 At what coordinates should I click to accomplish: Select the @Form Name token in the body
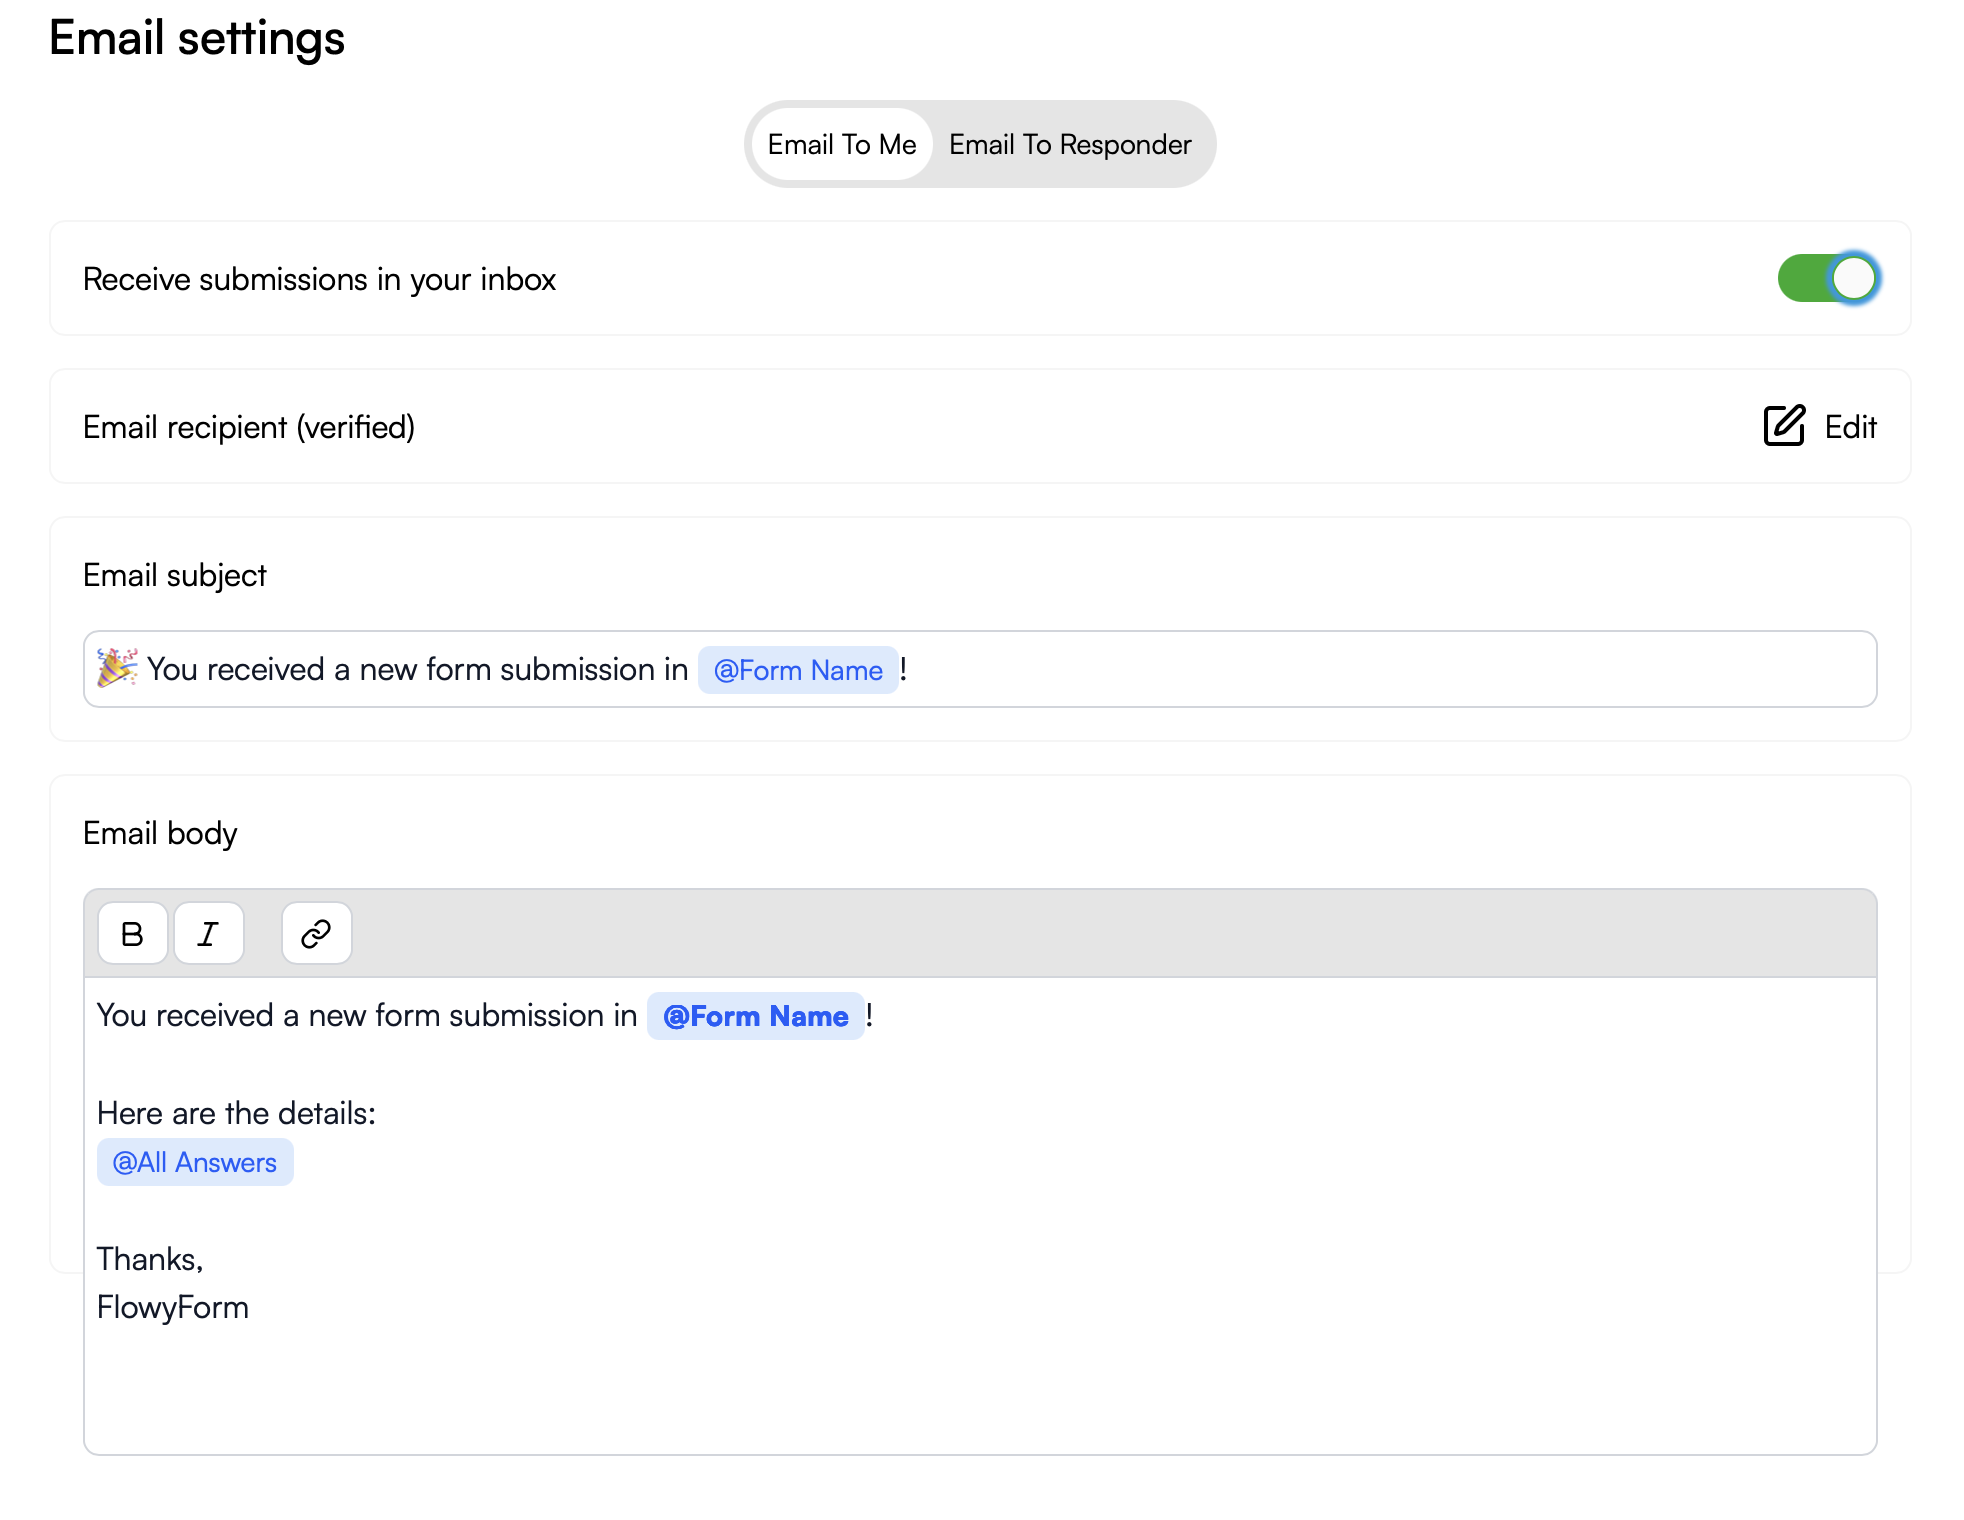(756, 1016)
